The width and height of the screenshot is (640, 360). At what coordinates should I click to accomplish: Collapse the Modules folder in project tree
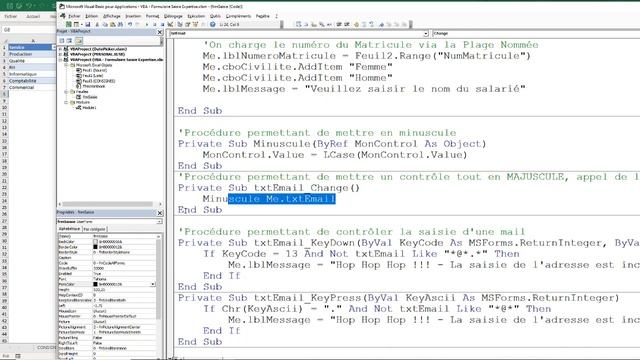tap(67, 102)
